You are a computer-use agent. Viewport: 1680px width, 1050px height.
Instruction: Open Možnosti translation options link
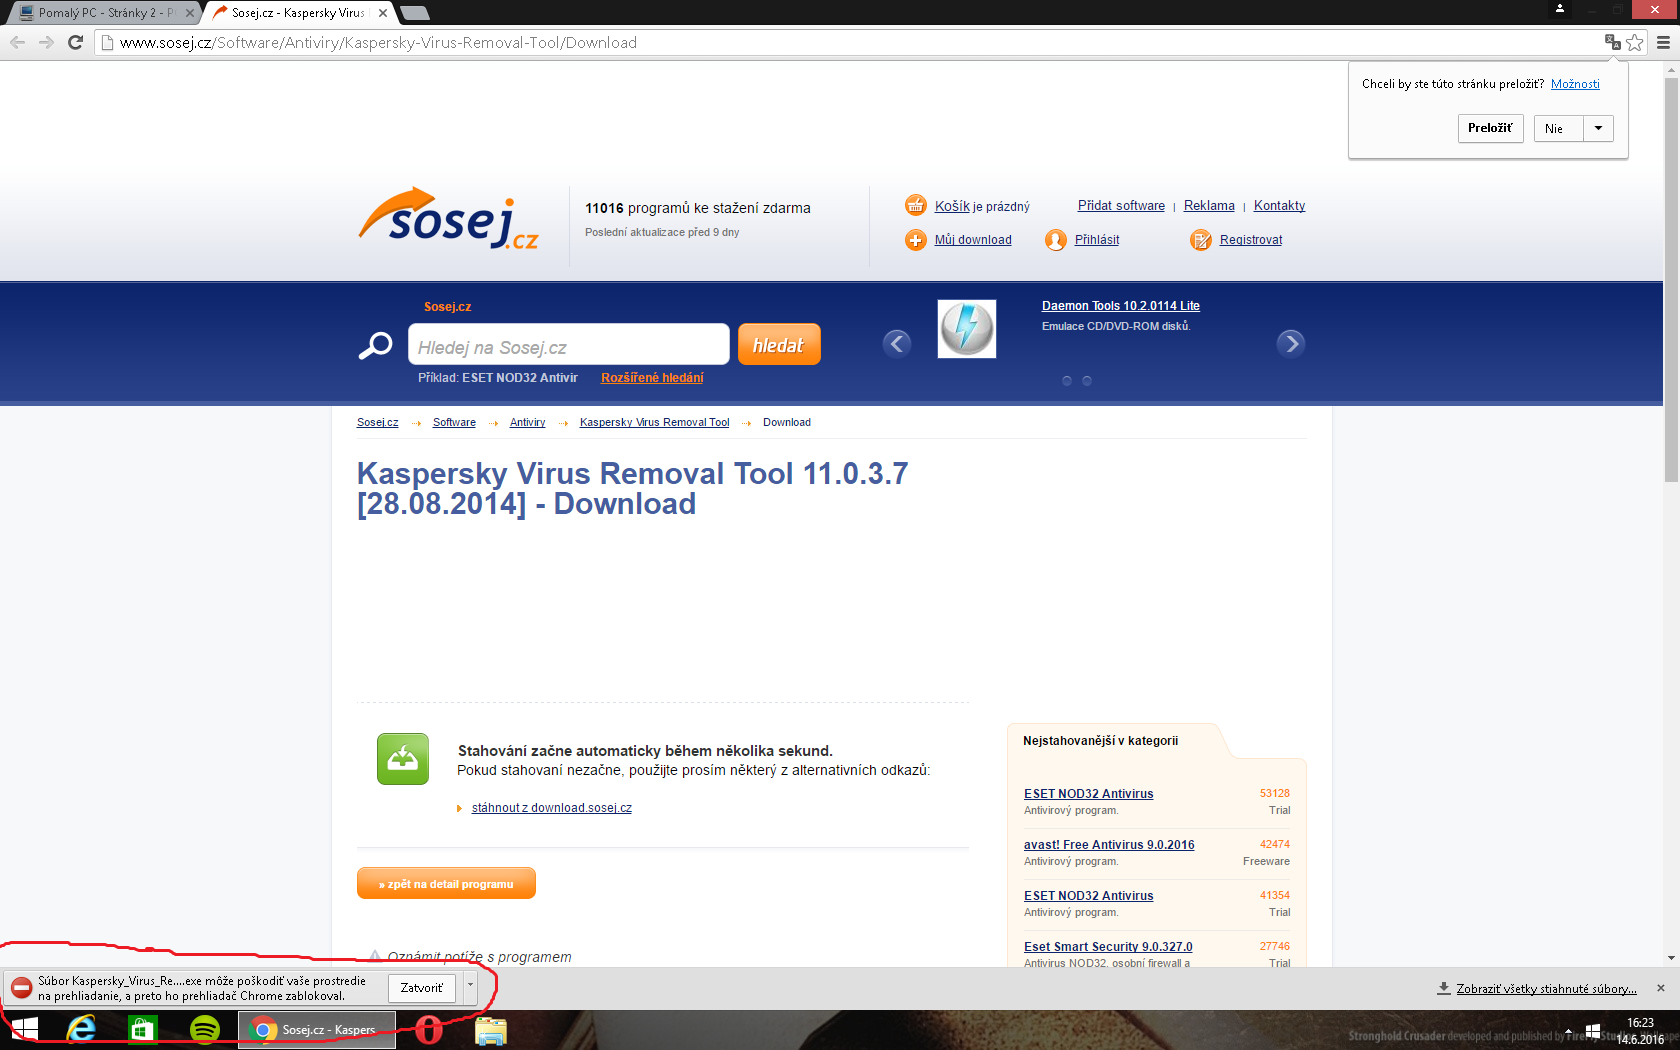1575,84
